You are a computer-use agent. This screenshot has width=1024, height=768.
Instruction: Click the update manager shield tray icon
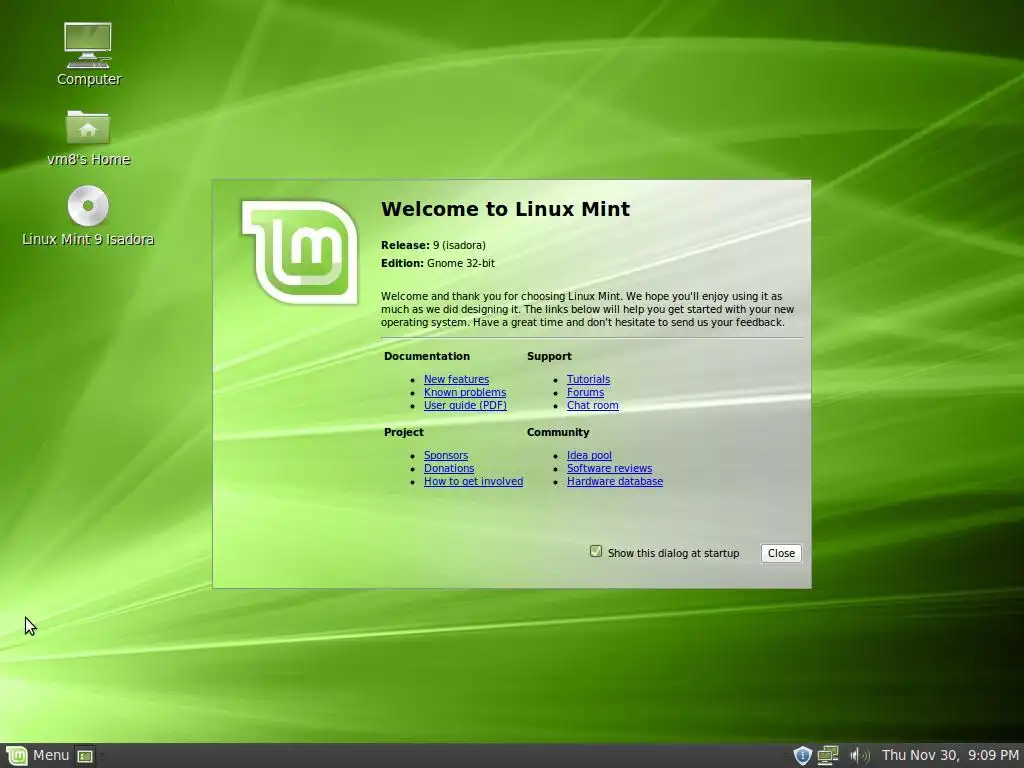pyautogui.click(x=802, y=756)
